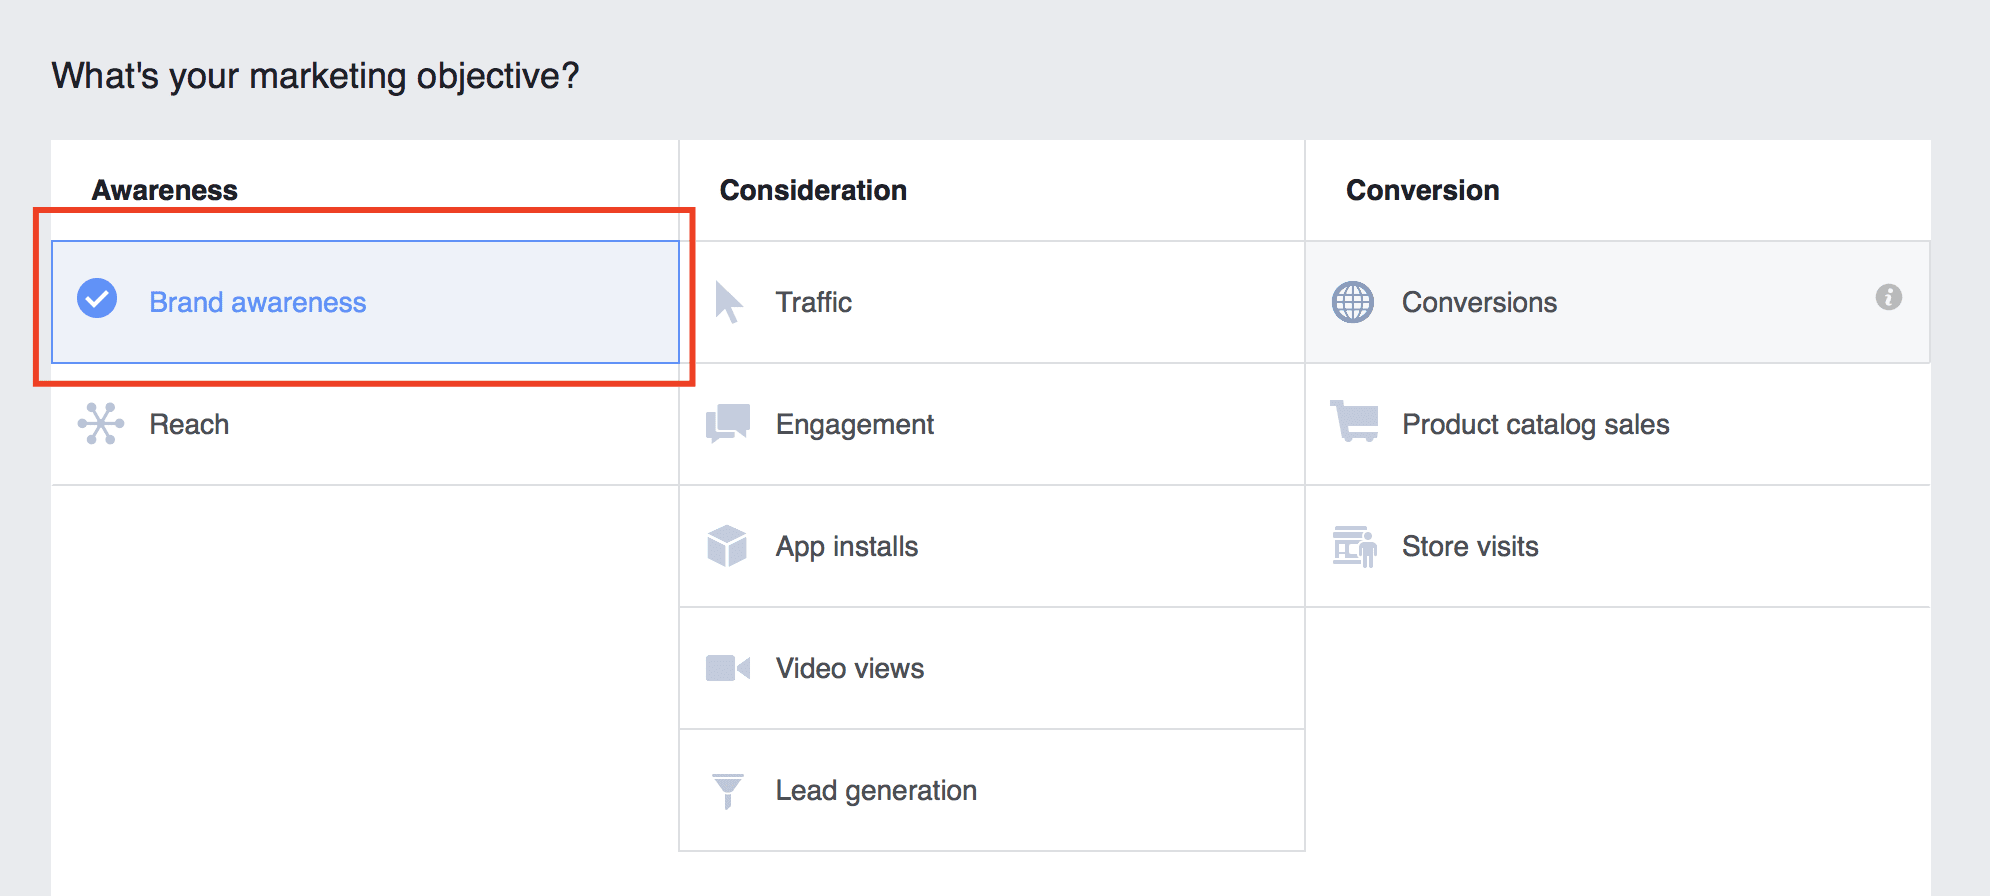
Task: Choose the App installs objective label
Action: (846, 546)
